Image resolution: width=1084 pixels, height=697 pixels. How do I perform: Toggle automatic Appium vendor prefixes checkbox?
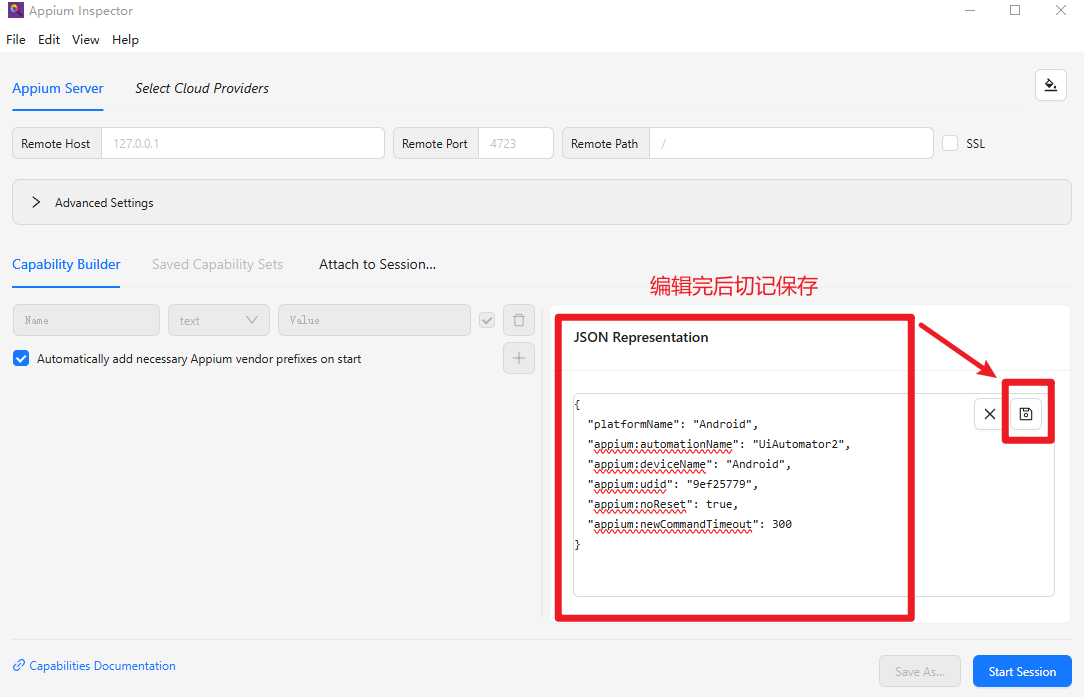click(x=21, y=358)
